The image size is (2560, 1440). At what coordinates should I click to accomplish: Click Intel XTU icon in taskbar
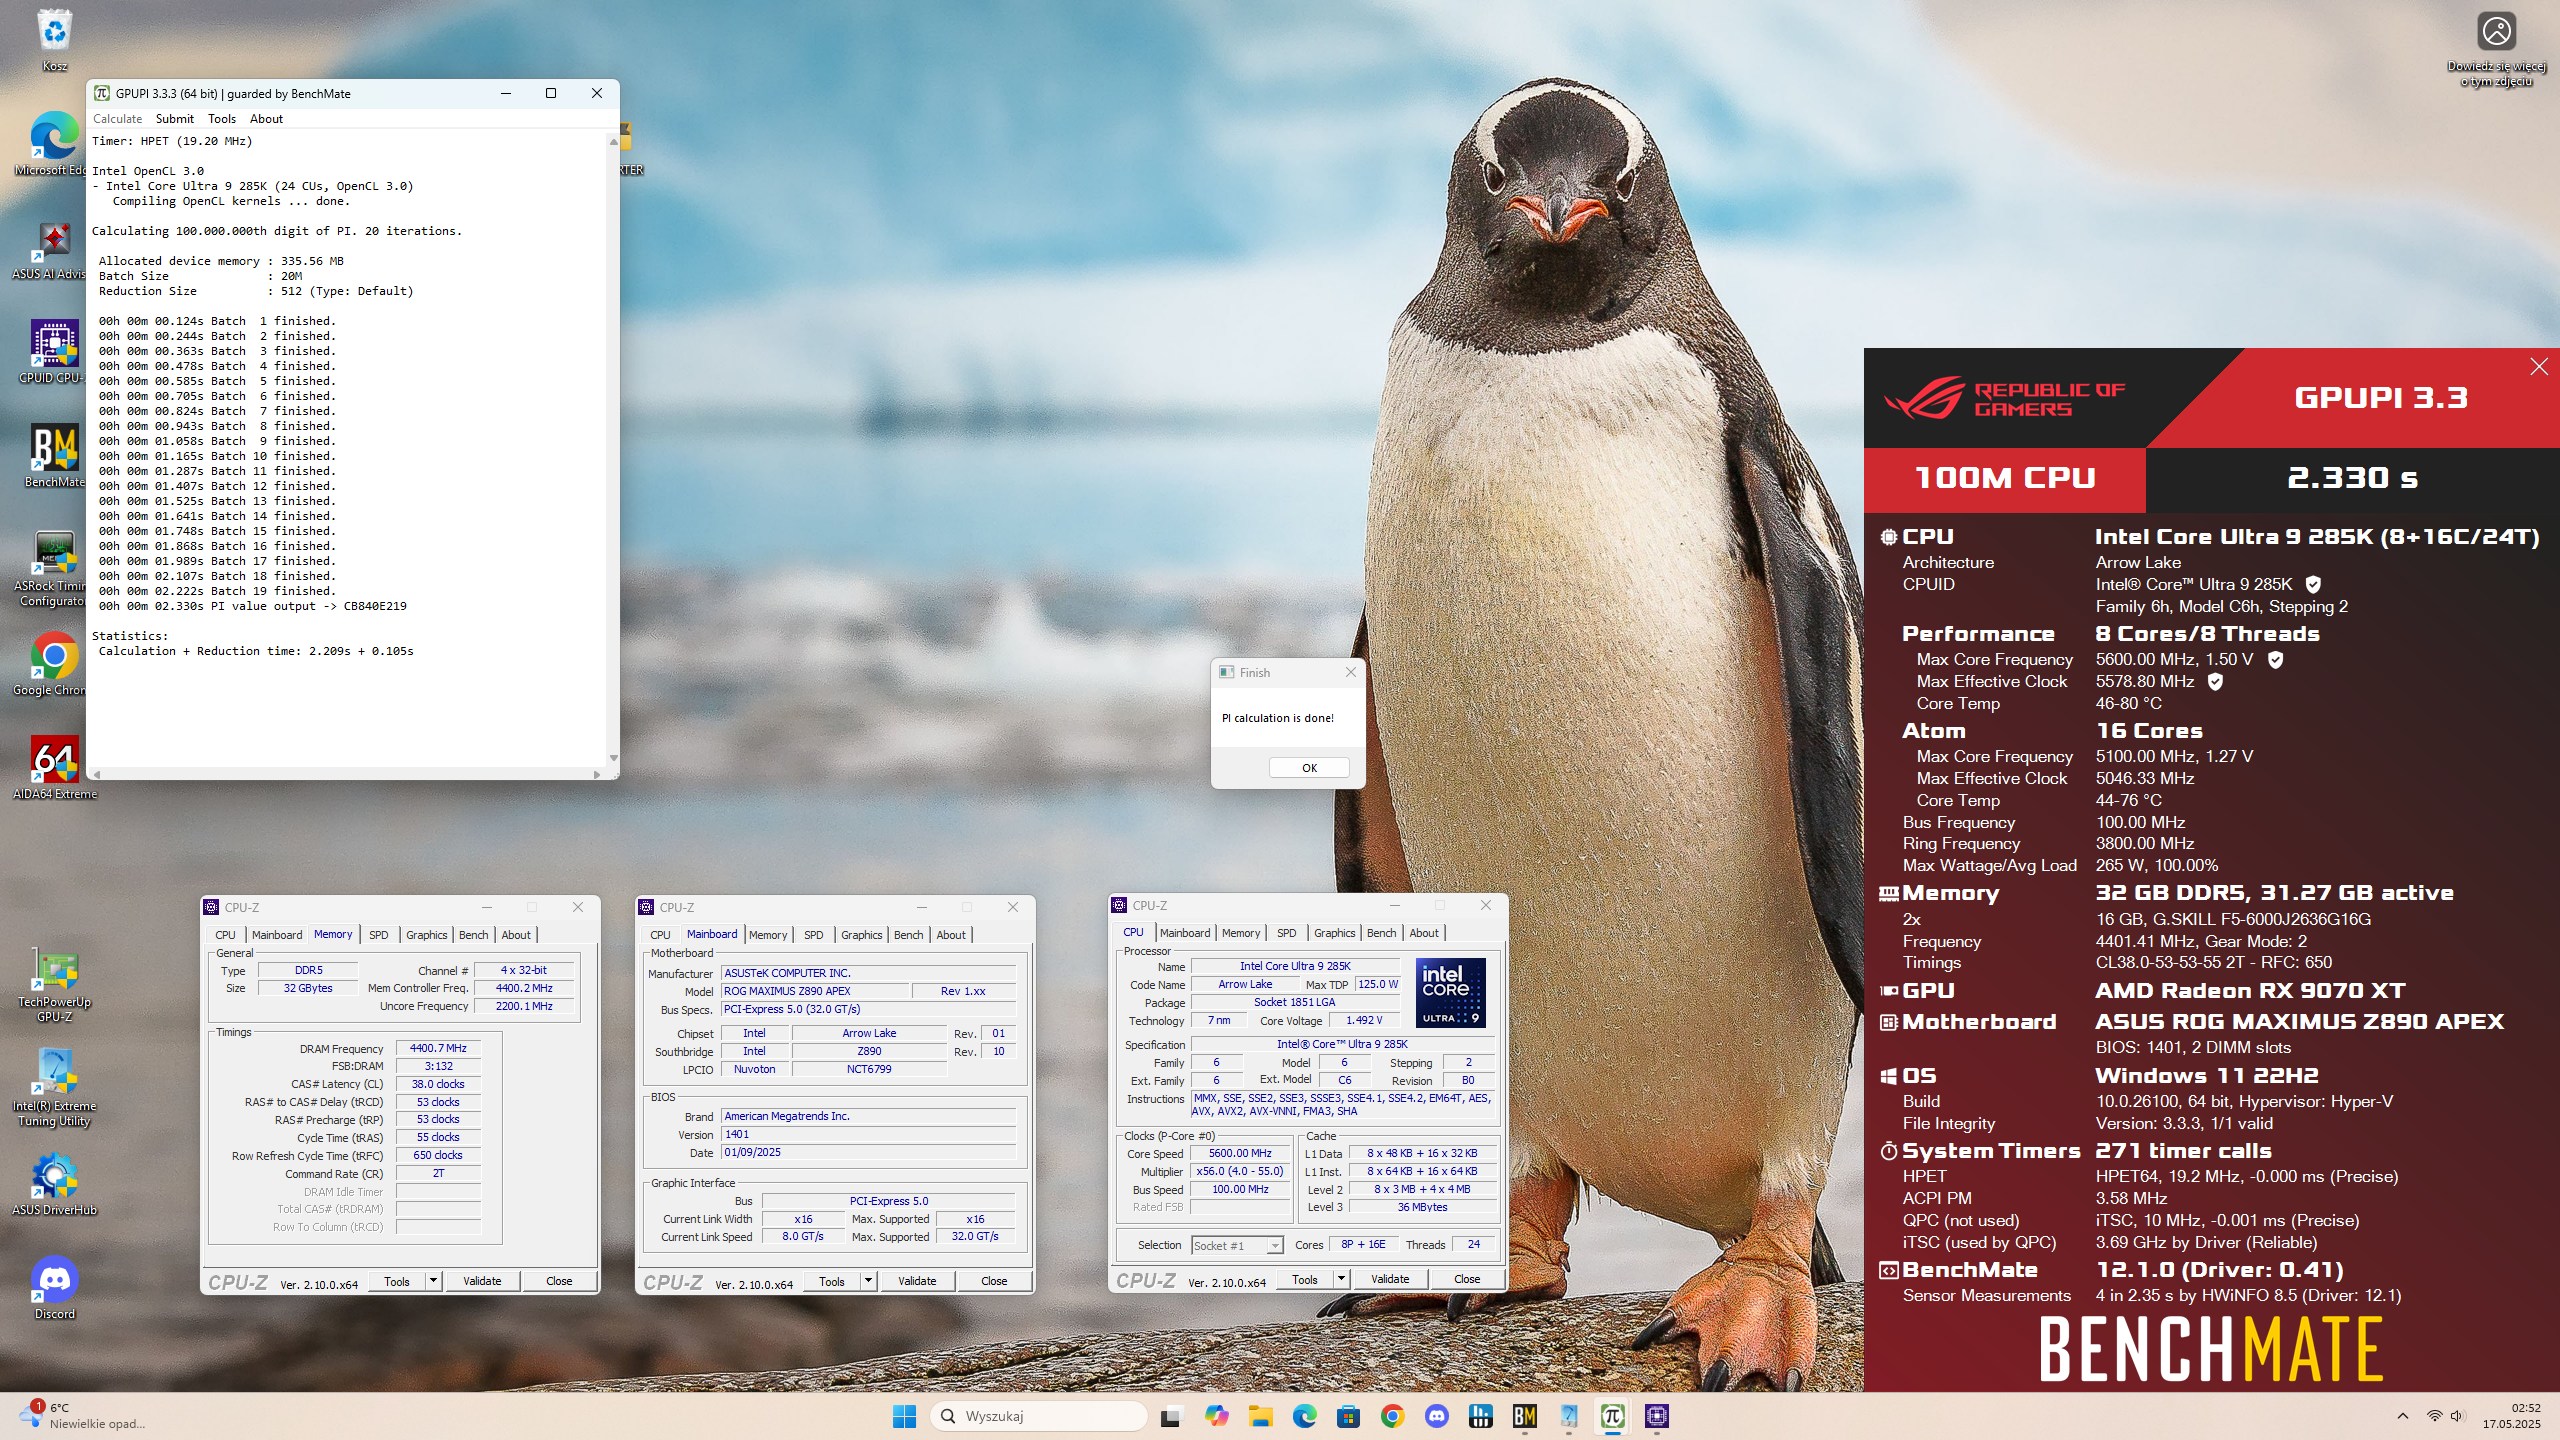point(1569,1416)
